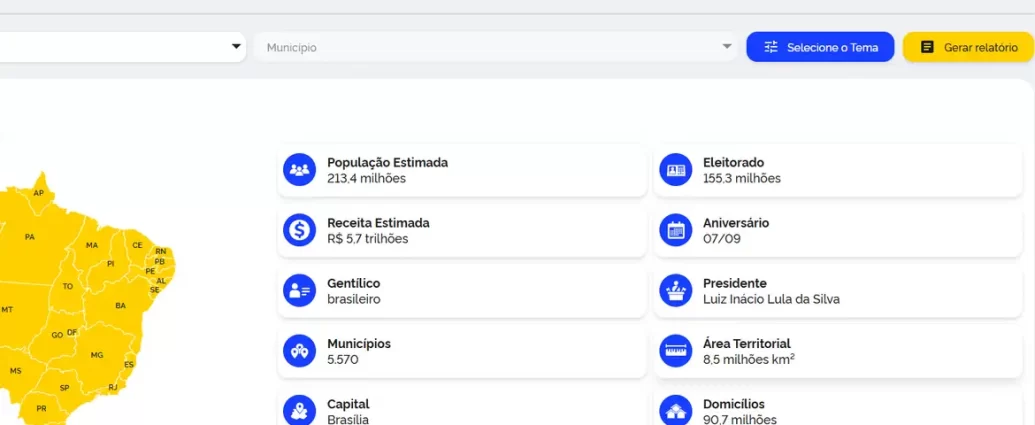The image size is (1035, 425).
Task: Select Minas Gerais (MG) on the map
Action: 97,355
